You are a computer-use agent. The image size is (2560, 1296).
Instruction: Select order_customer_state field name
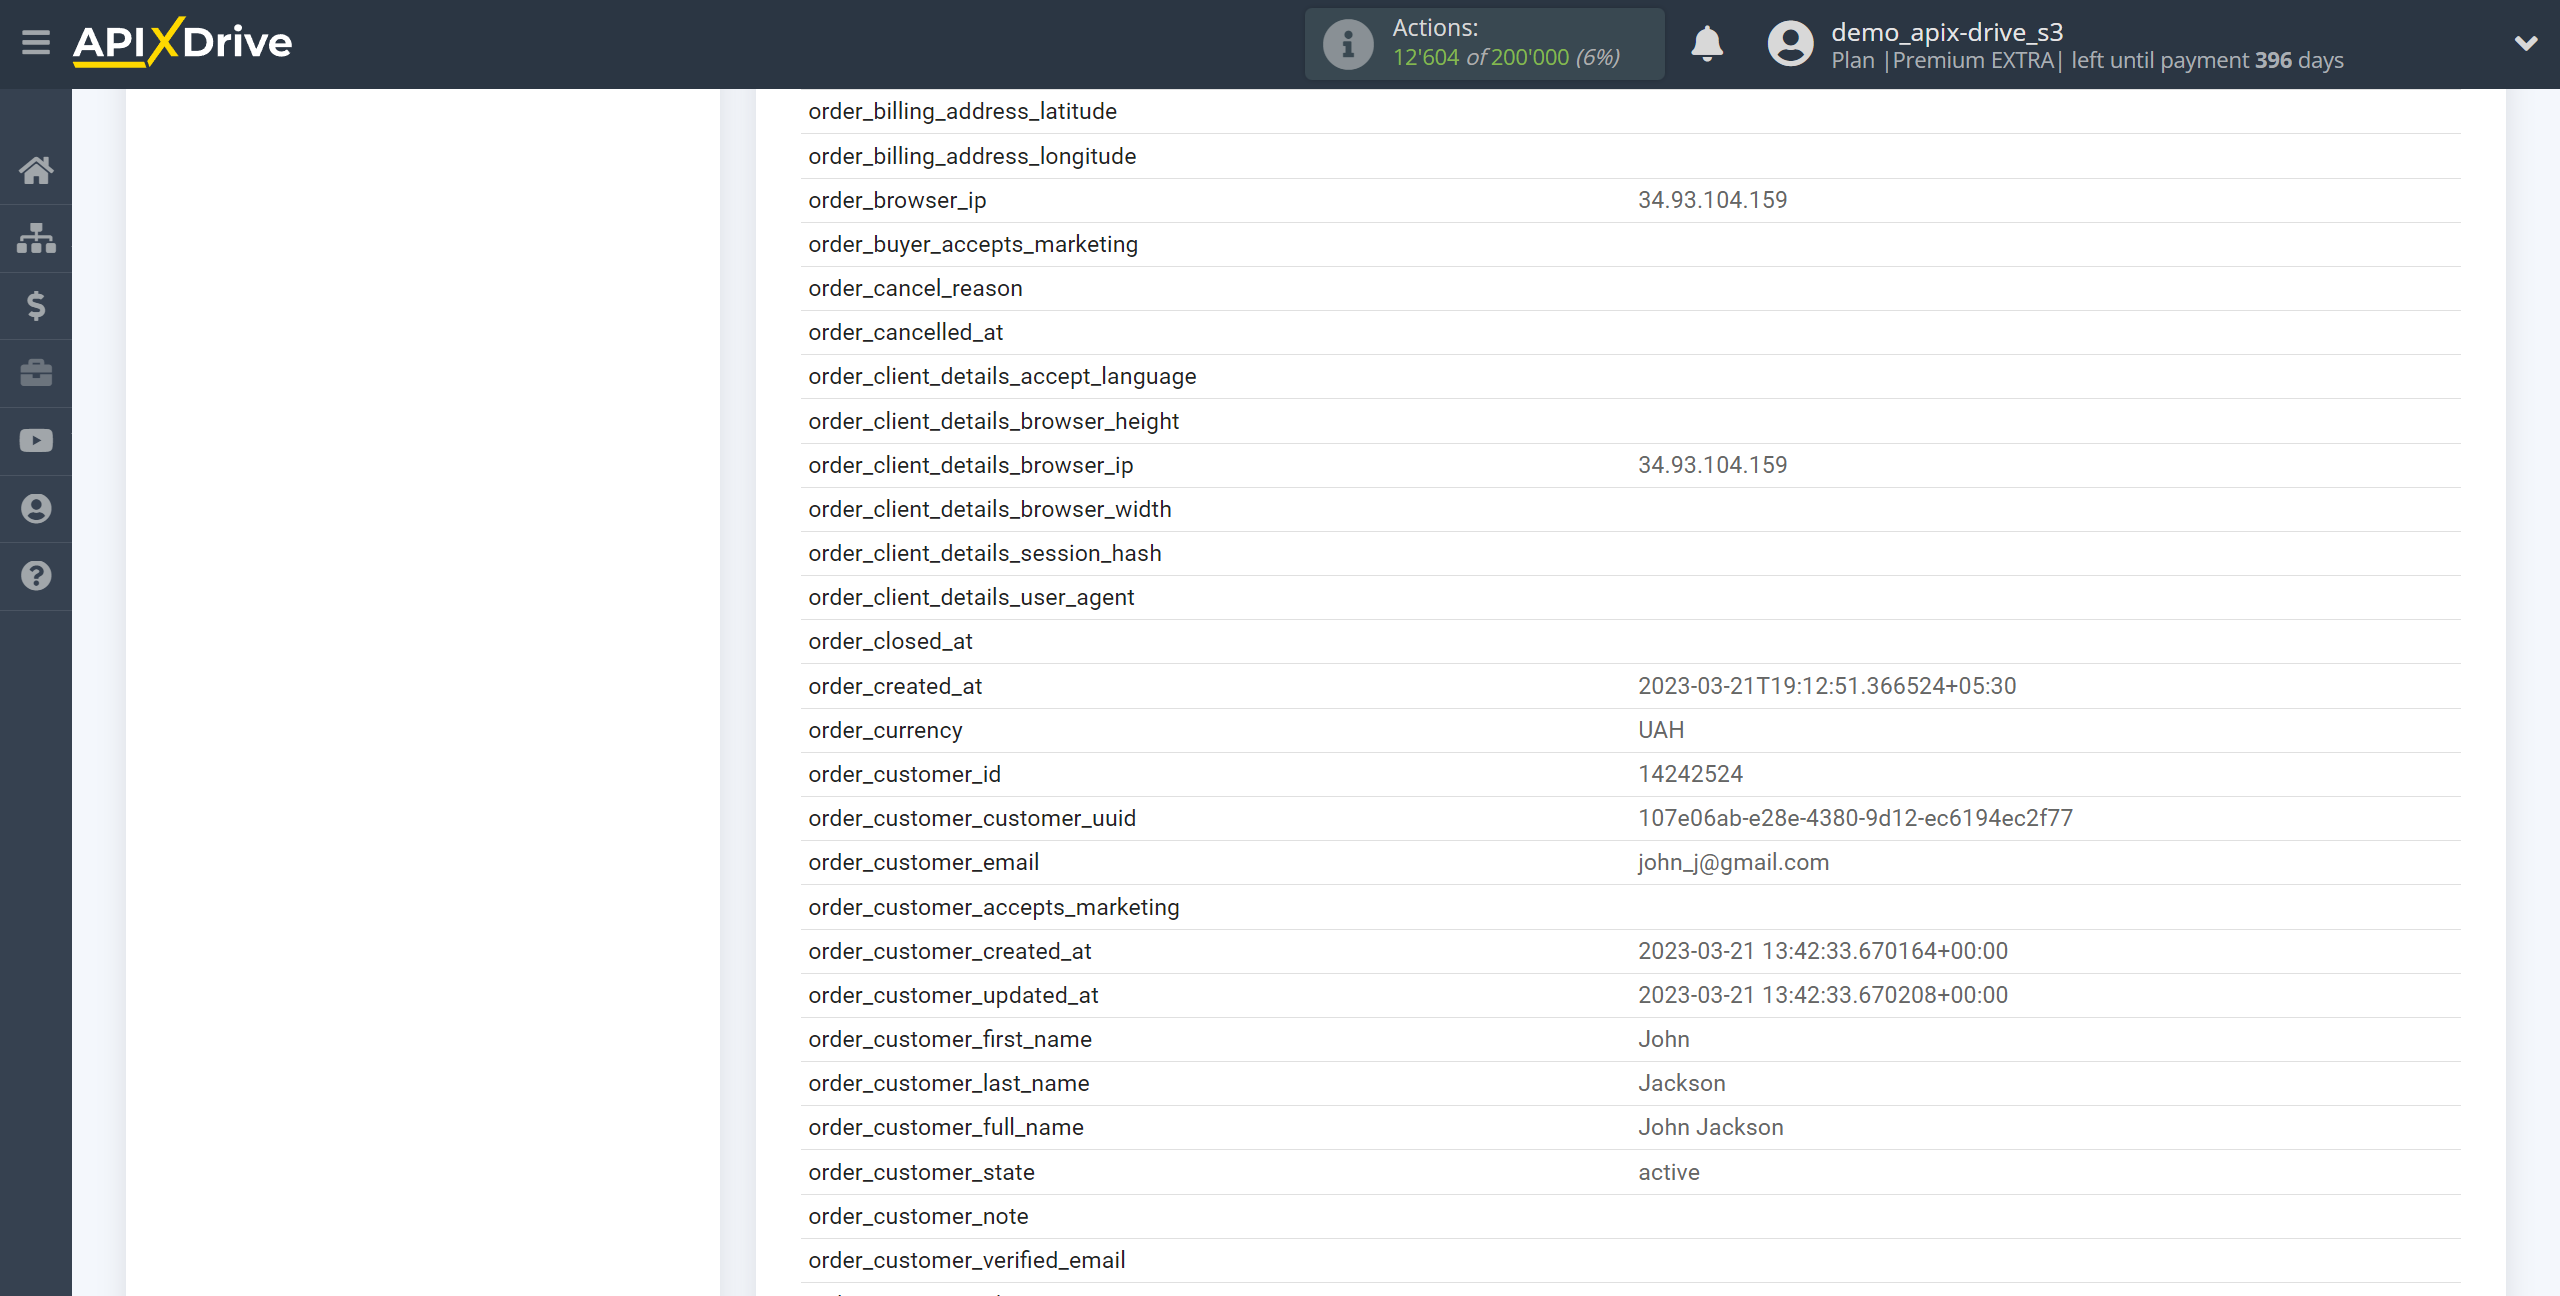pos(921,1172)
